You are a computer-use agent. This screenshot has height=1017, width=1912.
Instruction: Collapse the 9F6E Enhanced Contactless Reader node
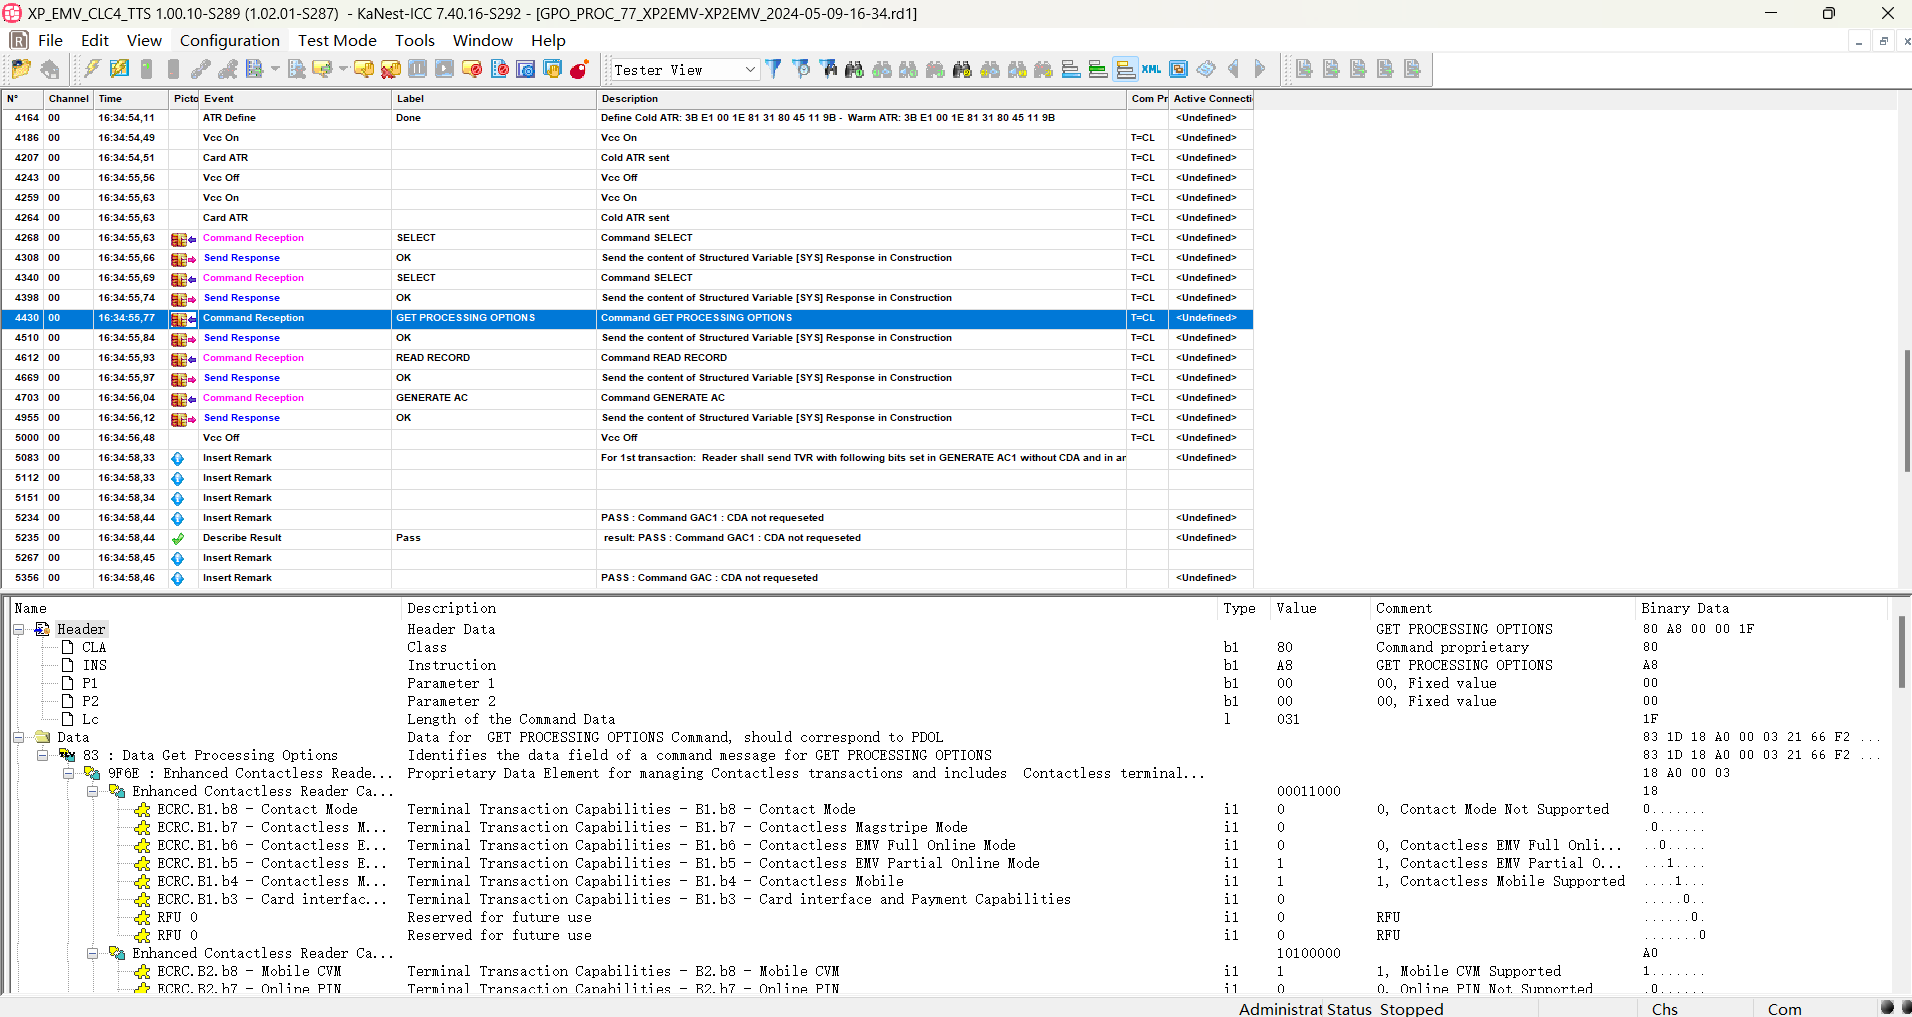coord(68,773)
